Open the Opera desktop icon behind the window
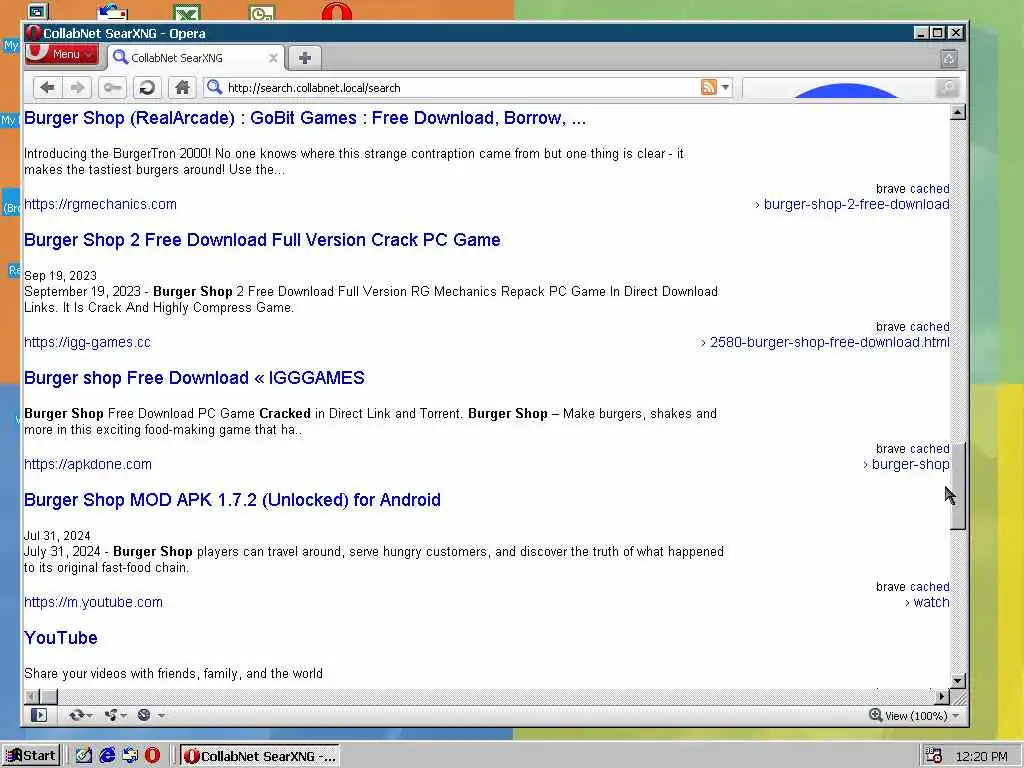 (337, 11)
